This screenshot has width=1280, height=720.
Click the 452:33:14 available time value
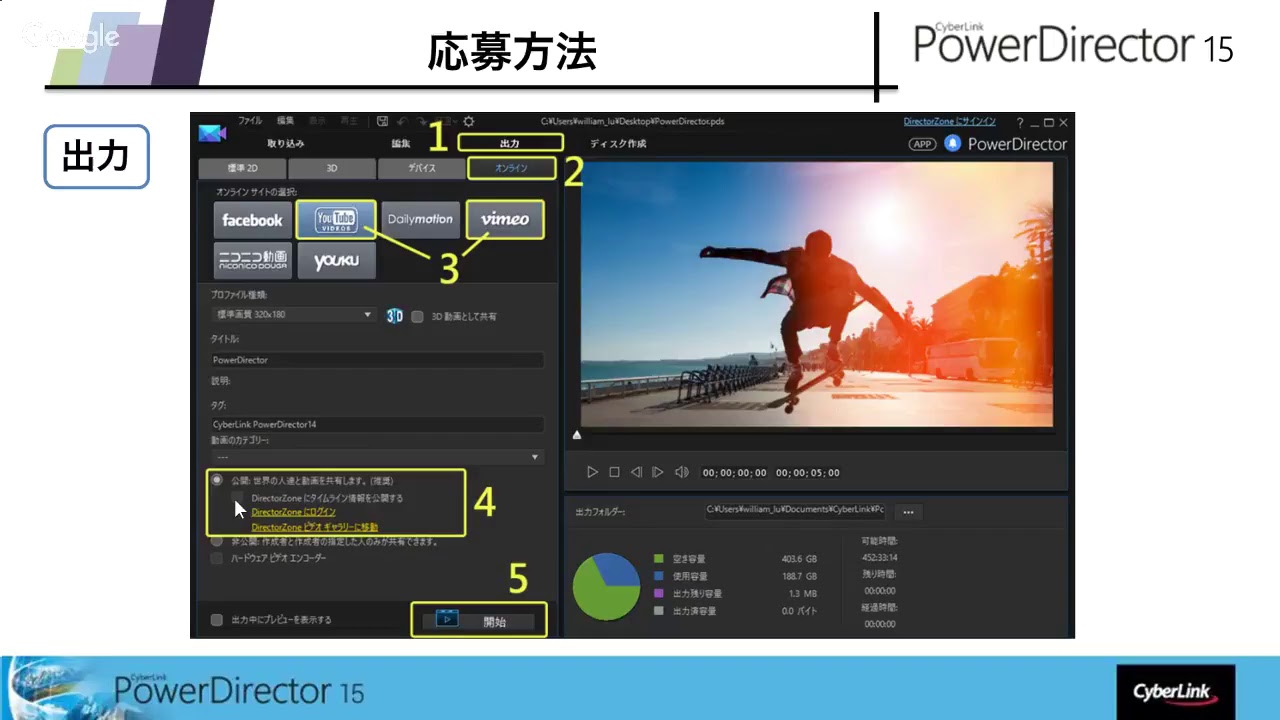pos(879,557)
